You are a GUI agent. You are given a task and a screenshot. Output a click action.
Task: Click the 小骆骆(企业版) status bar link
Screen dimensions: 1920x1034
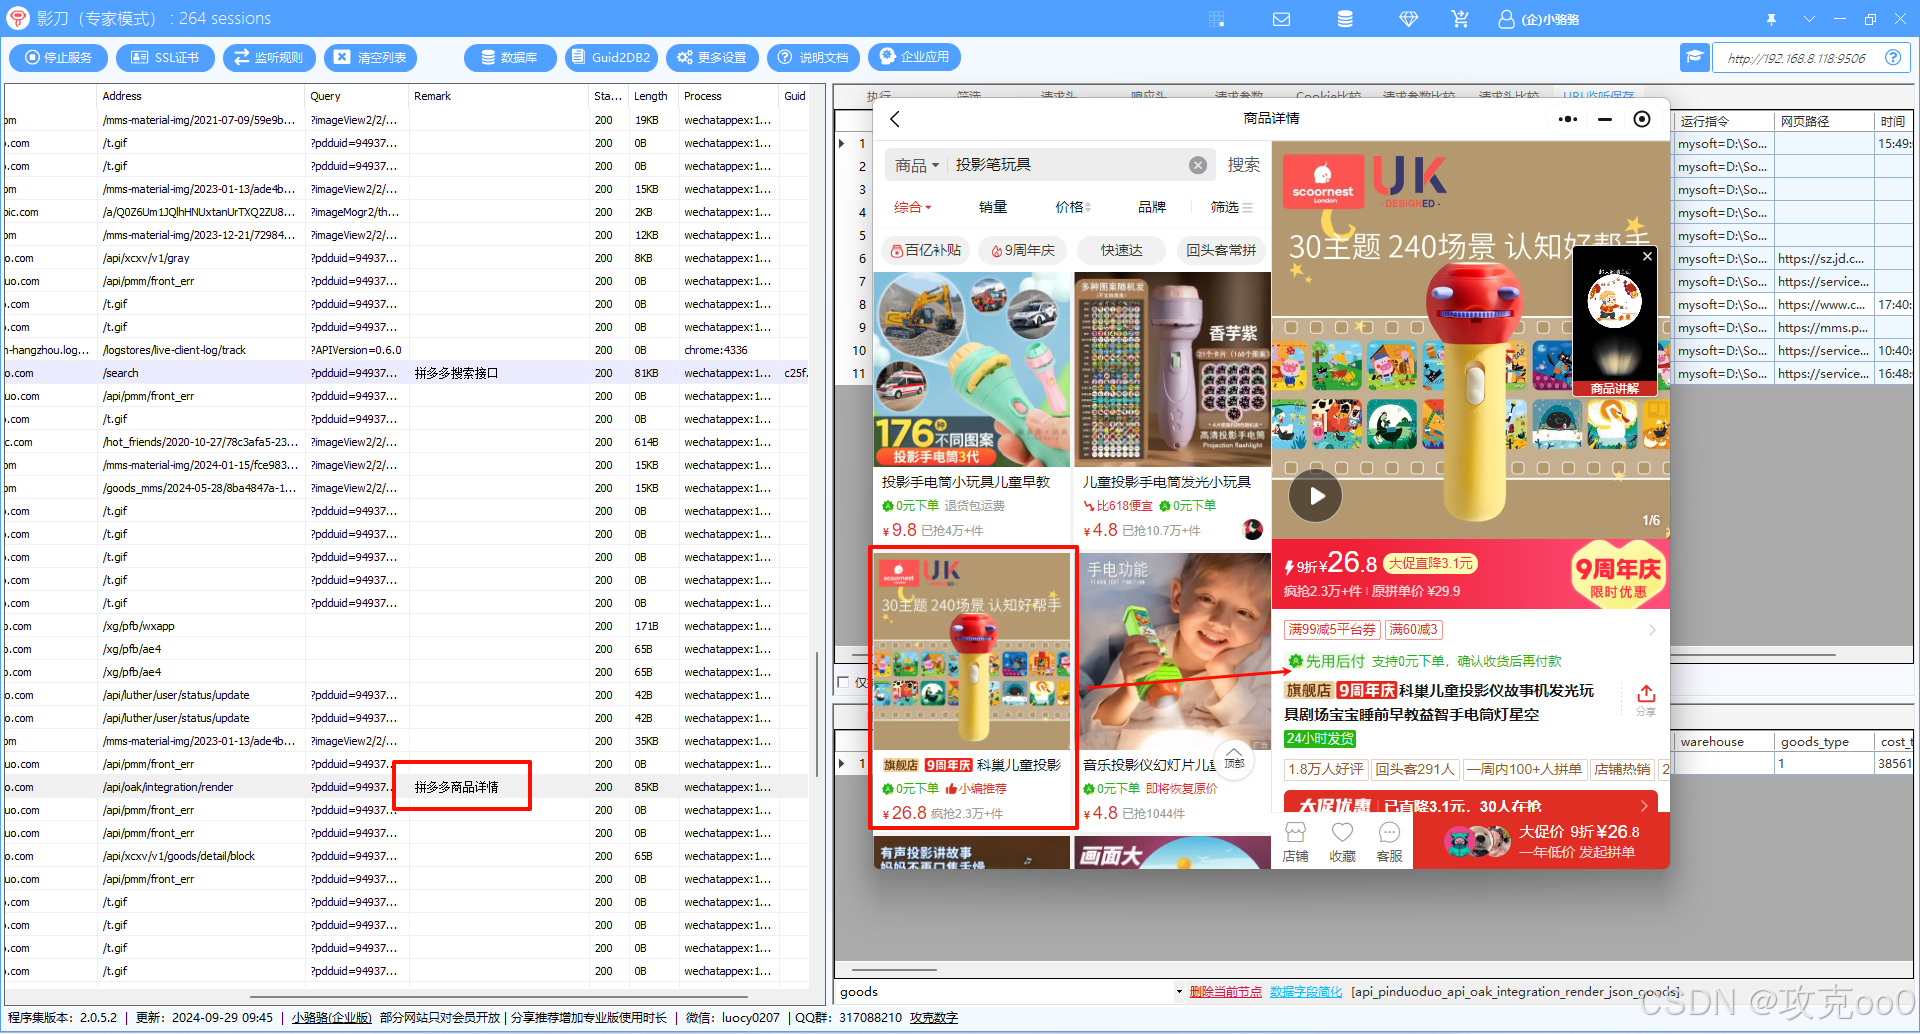pos(332,1018)
